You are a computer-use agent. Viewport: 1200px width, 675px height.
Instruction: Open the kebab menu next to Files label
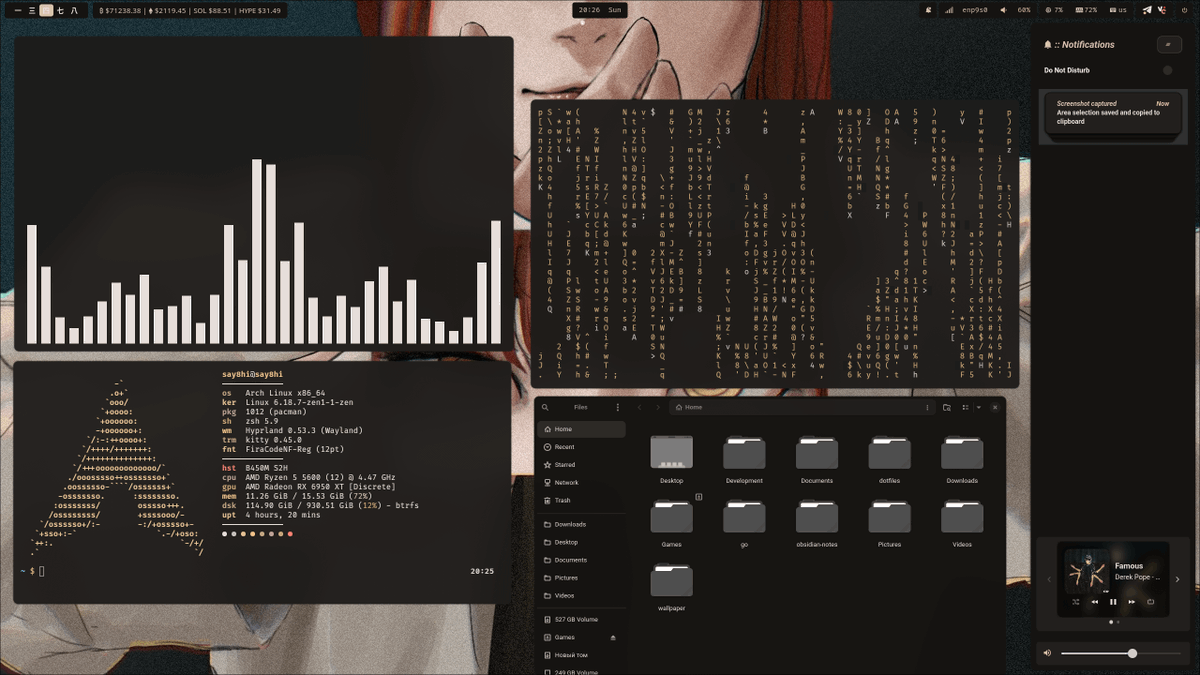point(617,407)
